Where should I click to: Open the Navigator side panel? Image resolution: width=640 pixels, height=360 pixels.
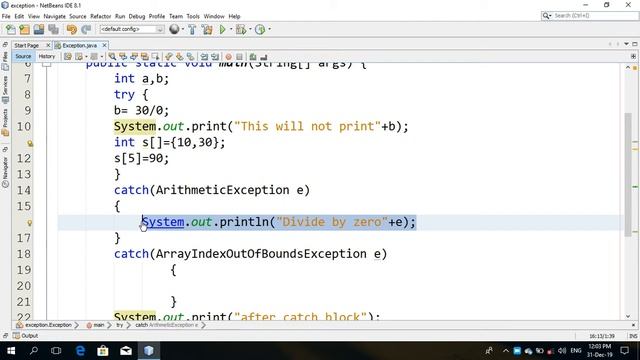point(5,172)
